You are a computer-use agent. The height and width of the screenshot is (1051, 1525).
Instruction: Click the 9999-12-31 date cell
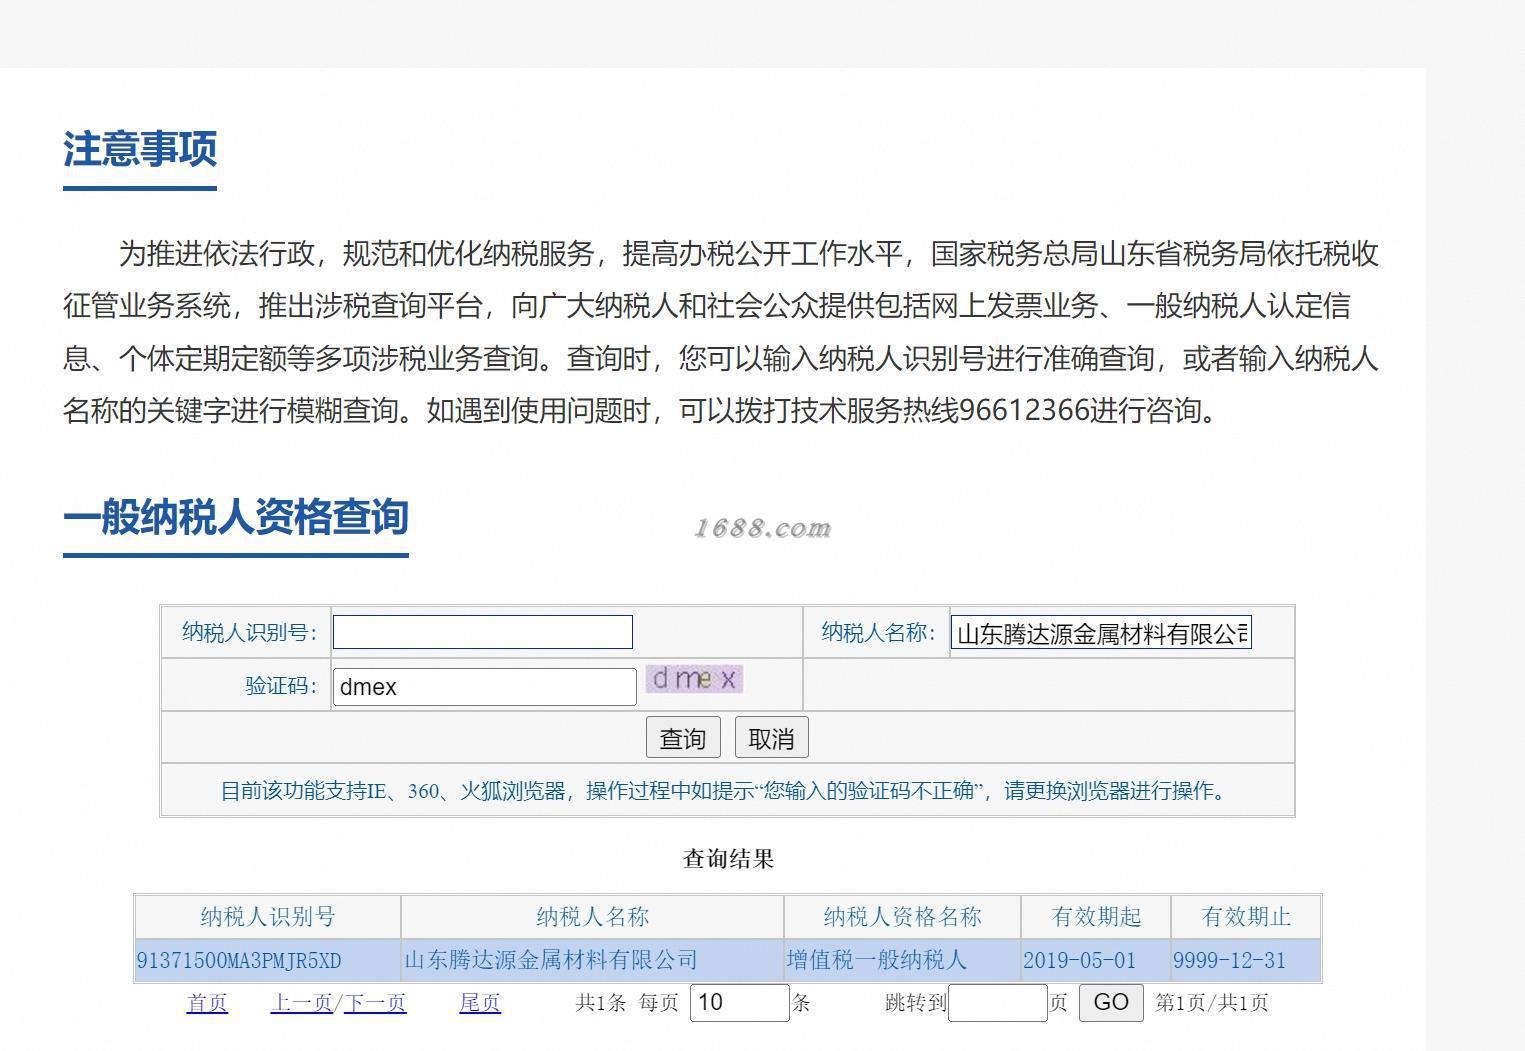point(1246,961)
